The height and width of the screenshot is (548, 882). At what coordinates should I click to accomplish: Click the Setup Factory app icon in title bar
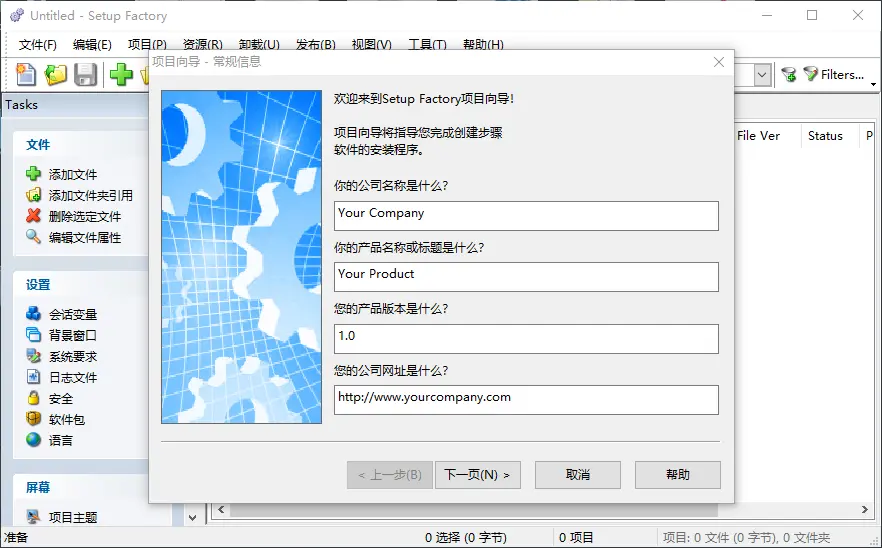17,15
